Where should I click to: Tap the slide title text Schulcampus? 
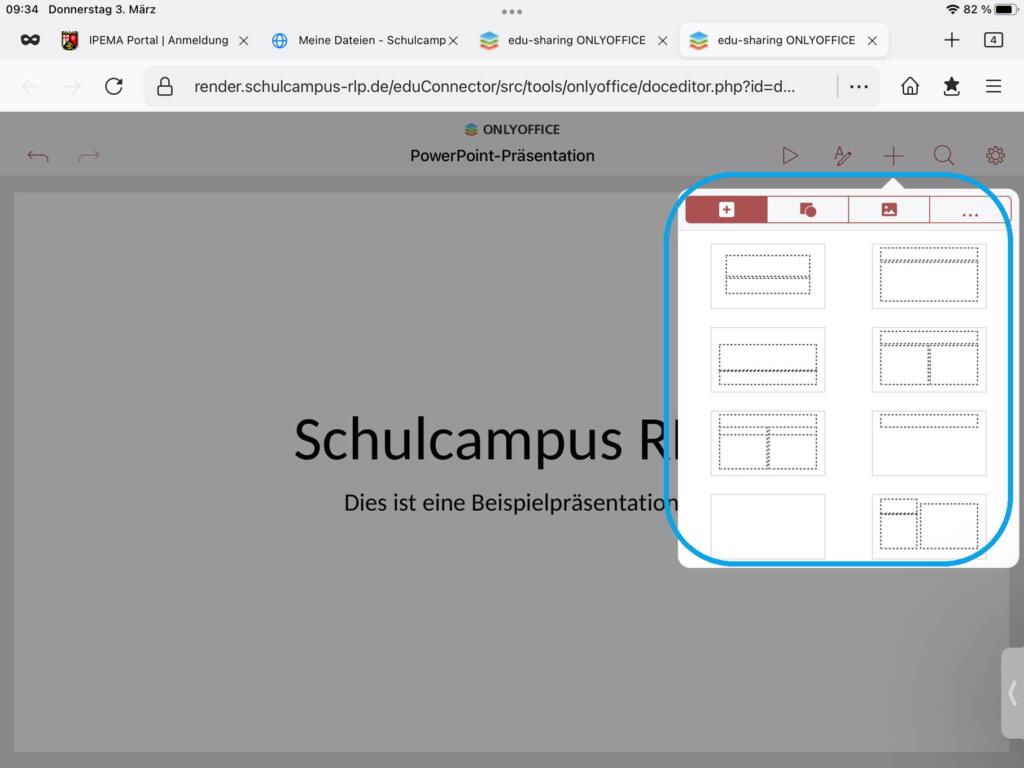pos(458,440)
